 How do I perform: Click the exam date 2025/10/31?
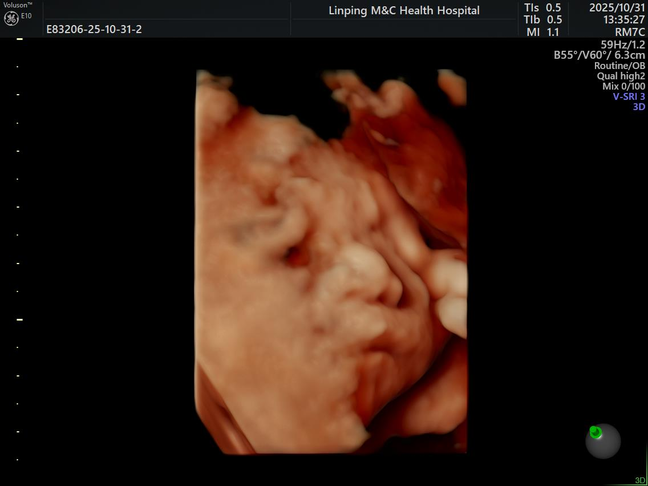616,8
